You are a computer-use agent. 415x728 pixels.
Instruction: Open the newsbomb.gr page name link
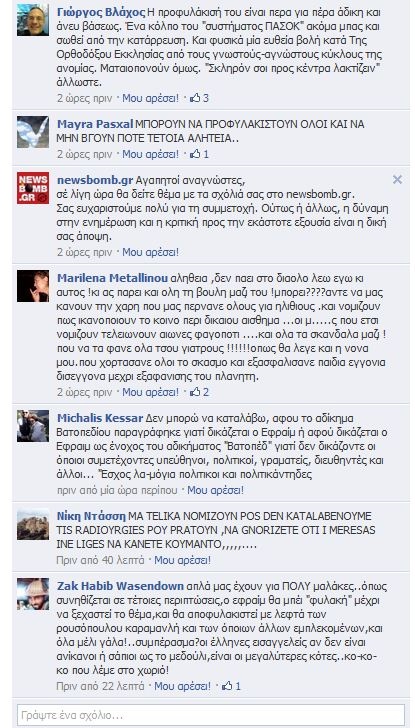coord(95,180)
